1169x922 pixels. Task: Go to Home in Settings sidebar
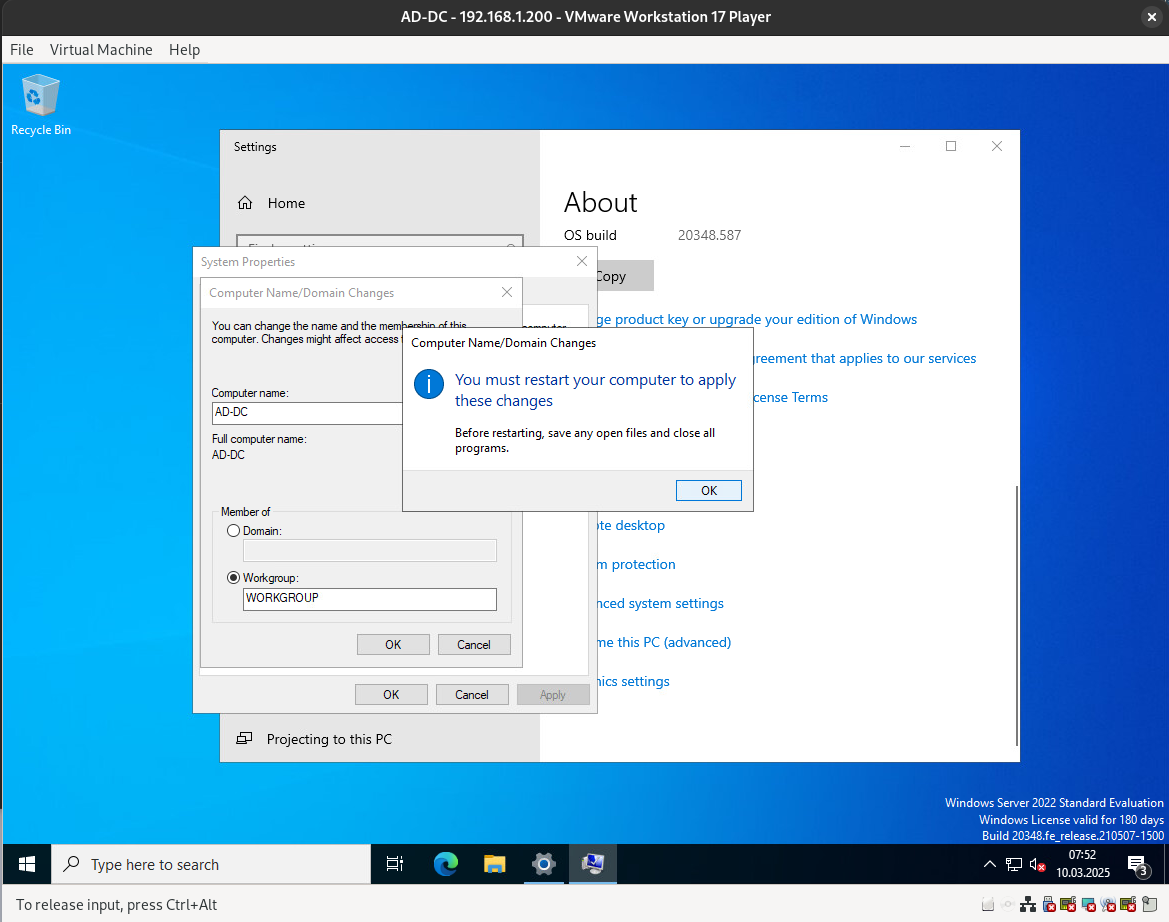(x=285, y=203)
